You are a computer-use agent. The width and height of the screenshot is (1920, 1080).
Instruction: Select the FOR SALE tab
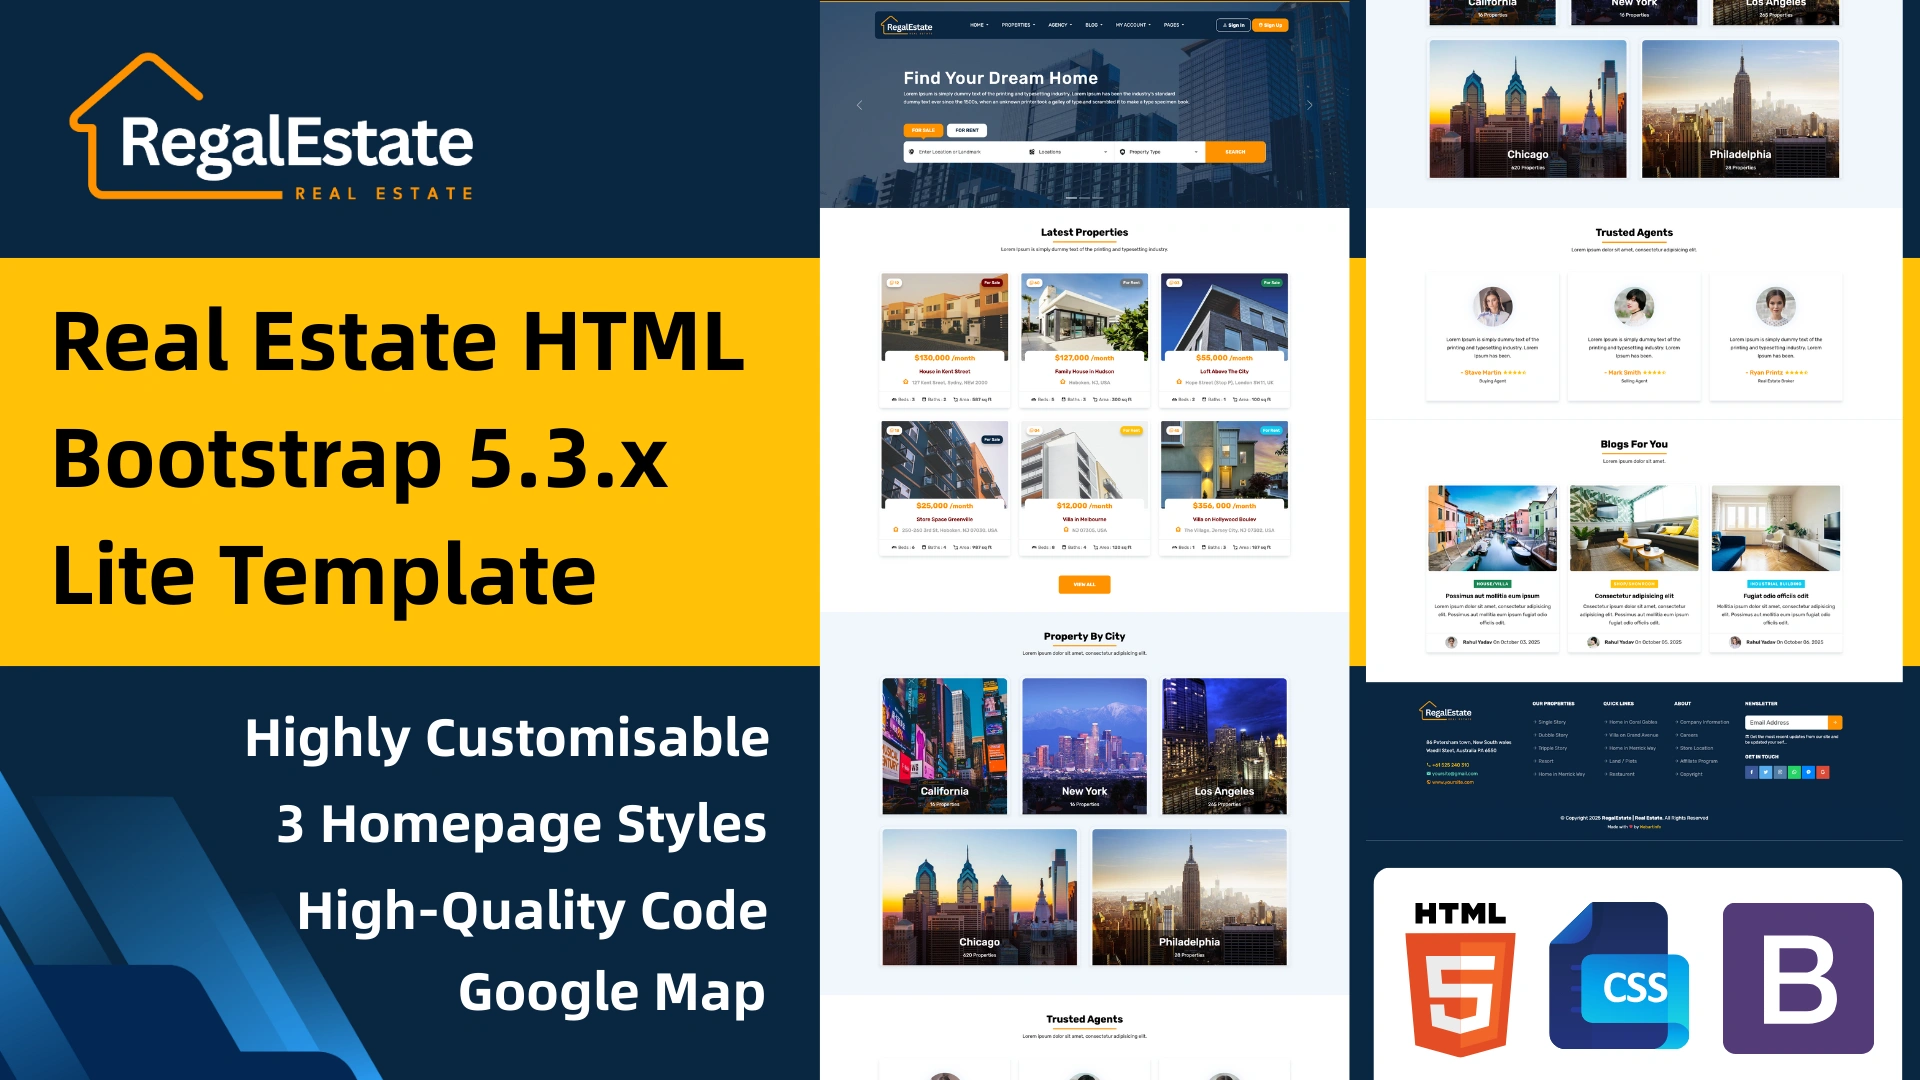click(x=923, y=130)
